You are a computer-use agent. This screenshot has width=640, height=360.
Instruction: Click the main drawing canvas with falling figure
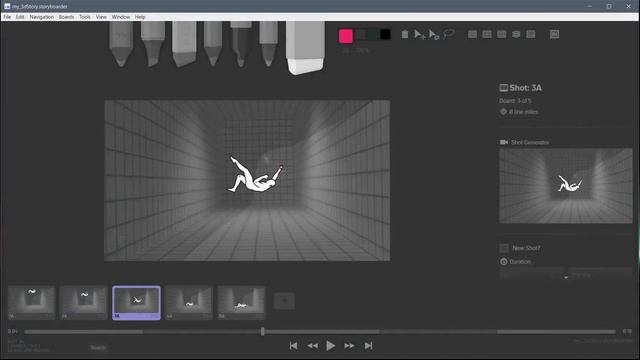(x=247, y=180)
